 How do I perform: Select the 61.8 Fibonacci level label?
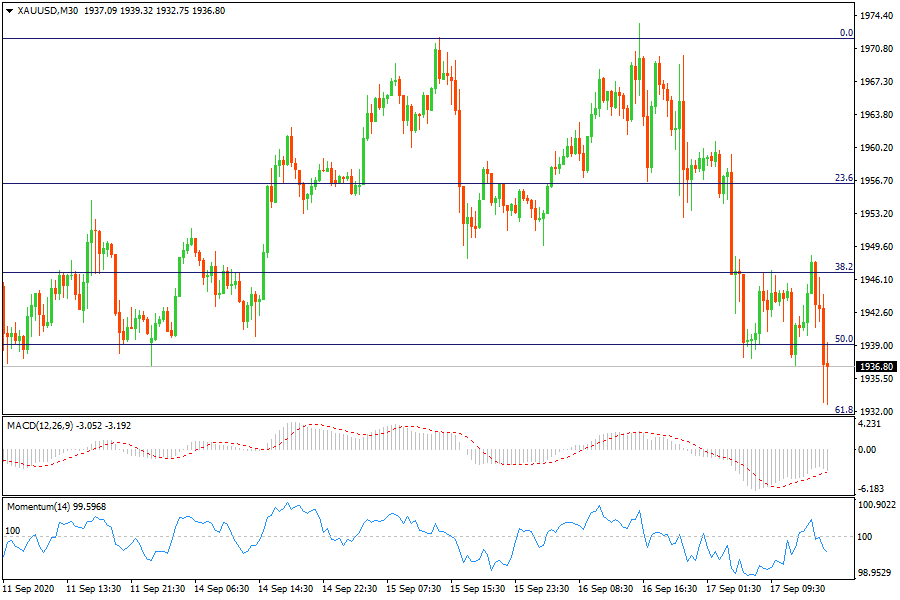(x=843, y=409)
